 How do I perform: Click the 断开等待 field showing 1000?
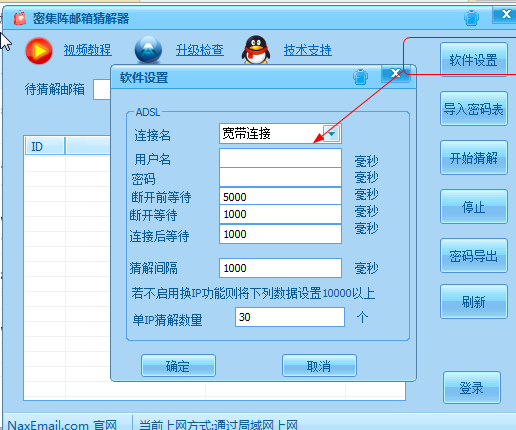pyautogui.click(x=280, y=214)
